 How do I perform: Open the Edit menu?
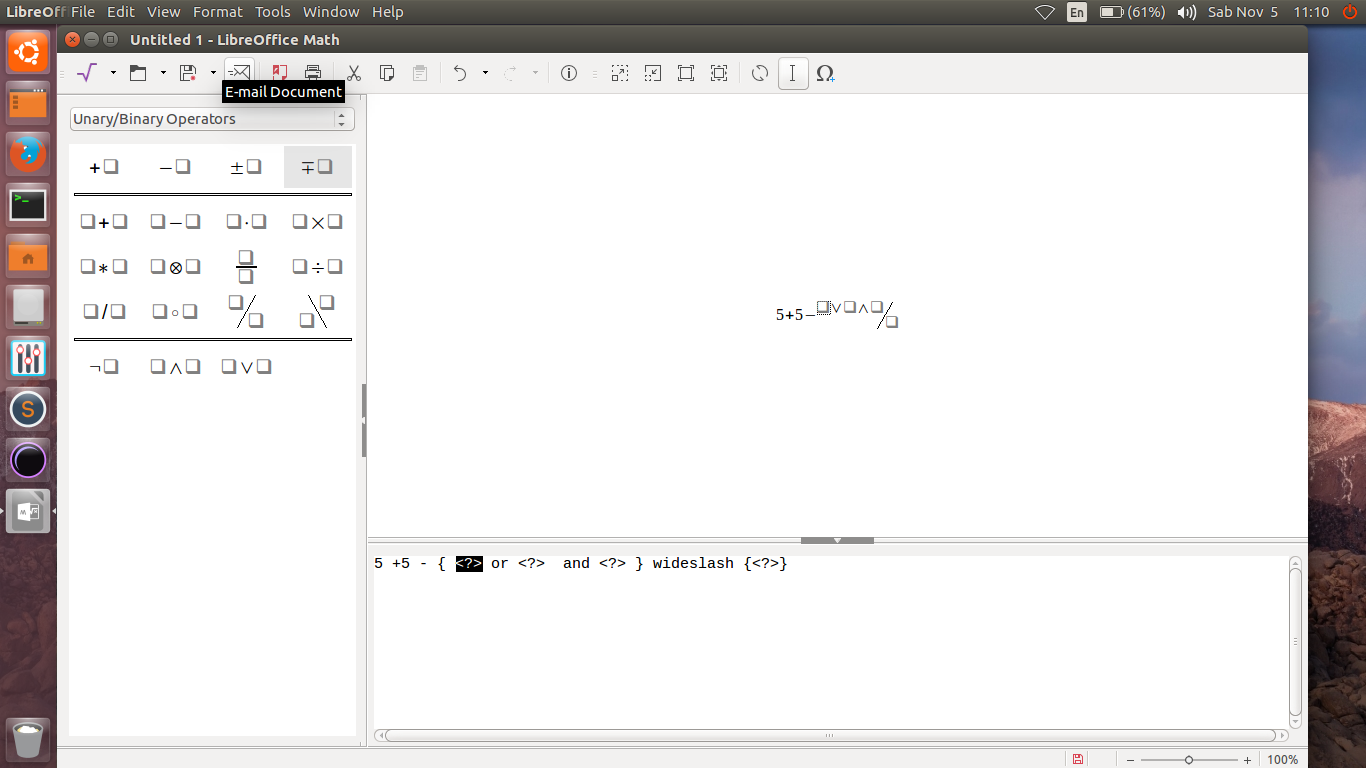coord(121,12)
